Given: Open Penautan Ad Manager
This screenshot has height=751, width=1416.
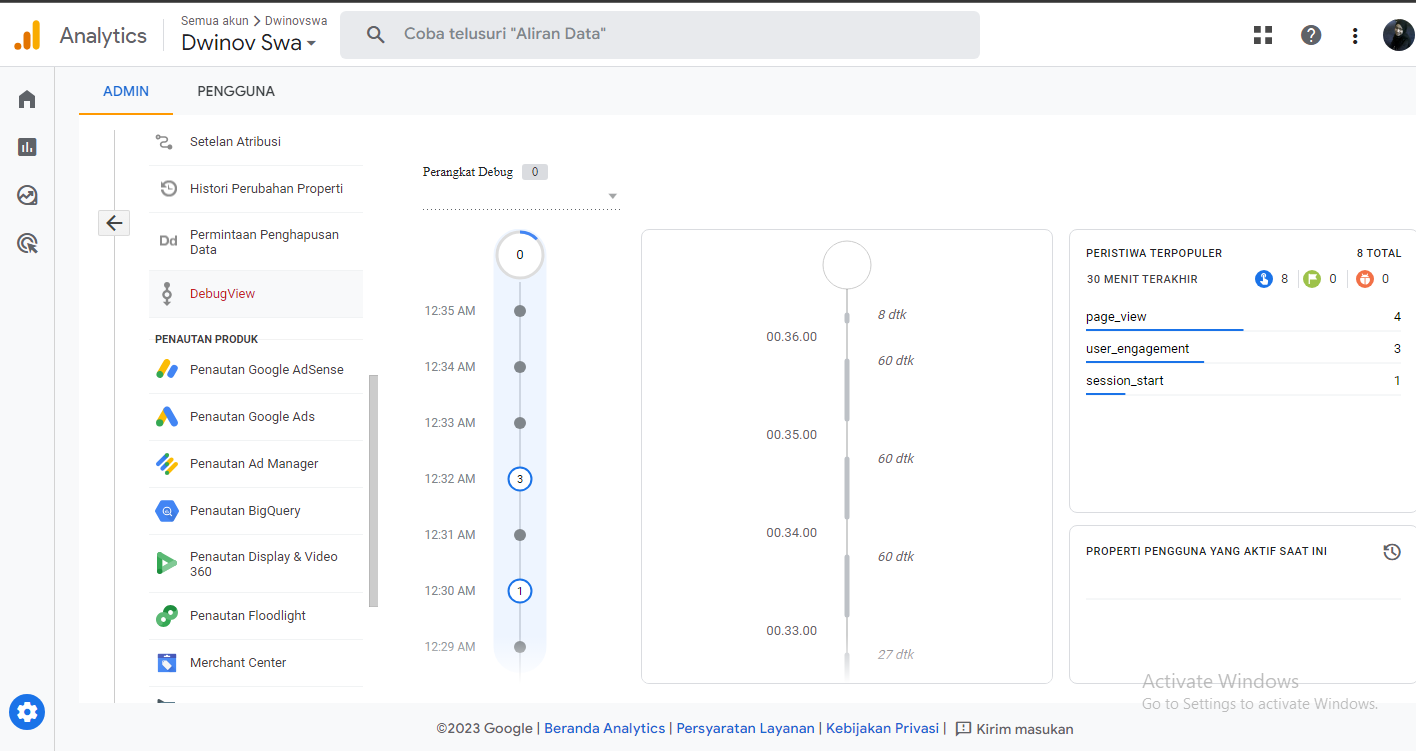Looking at the screenshot, I should click(256, 464).
